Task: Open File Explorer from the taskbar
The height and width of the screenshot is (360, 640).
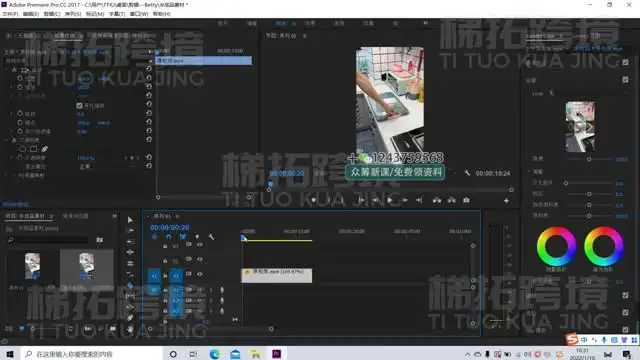Action: click(x=256, y=354)
